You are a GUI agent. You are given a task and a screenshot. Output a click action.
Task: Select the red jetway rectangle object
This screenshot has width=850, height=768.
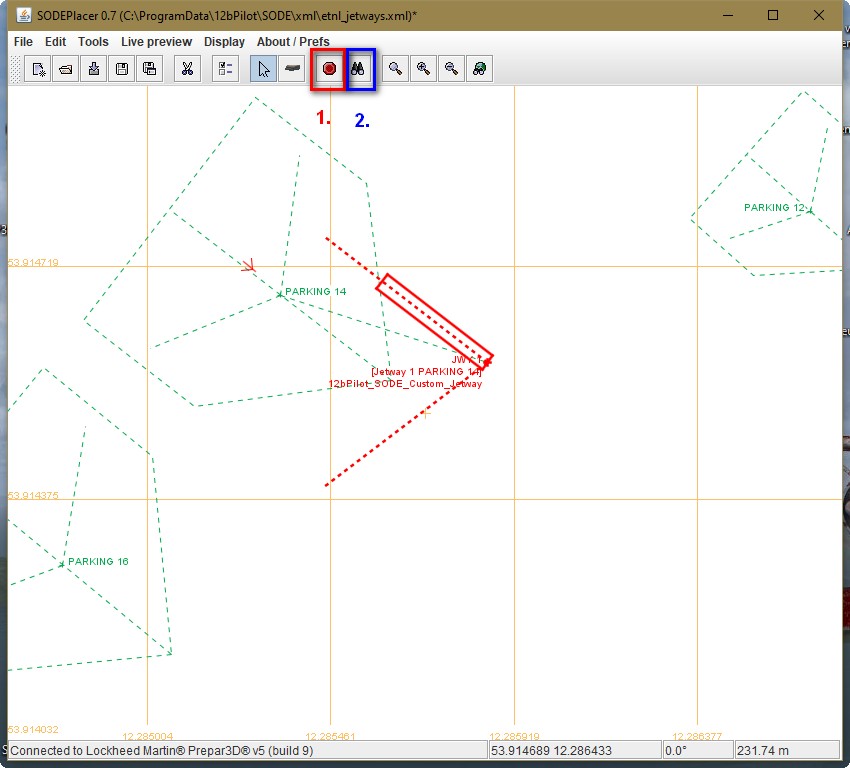434,316
